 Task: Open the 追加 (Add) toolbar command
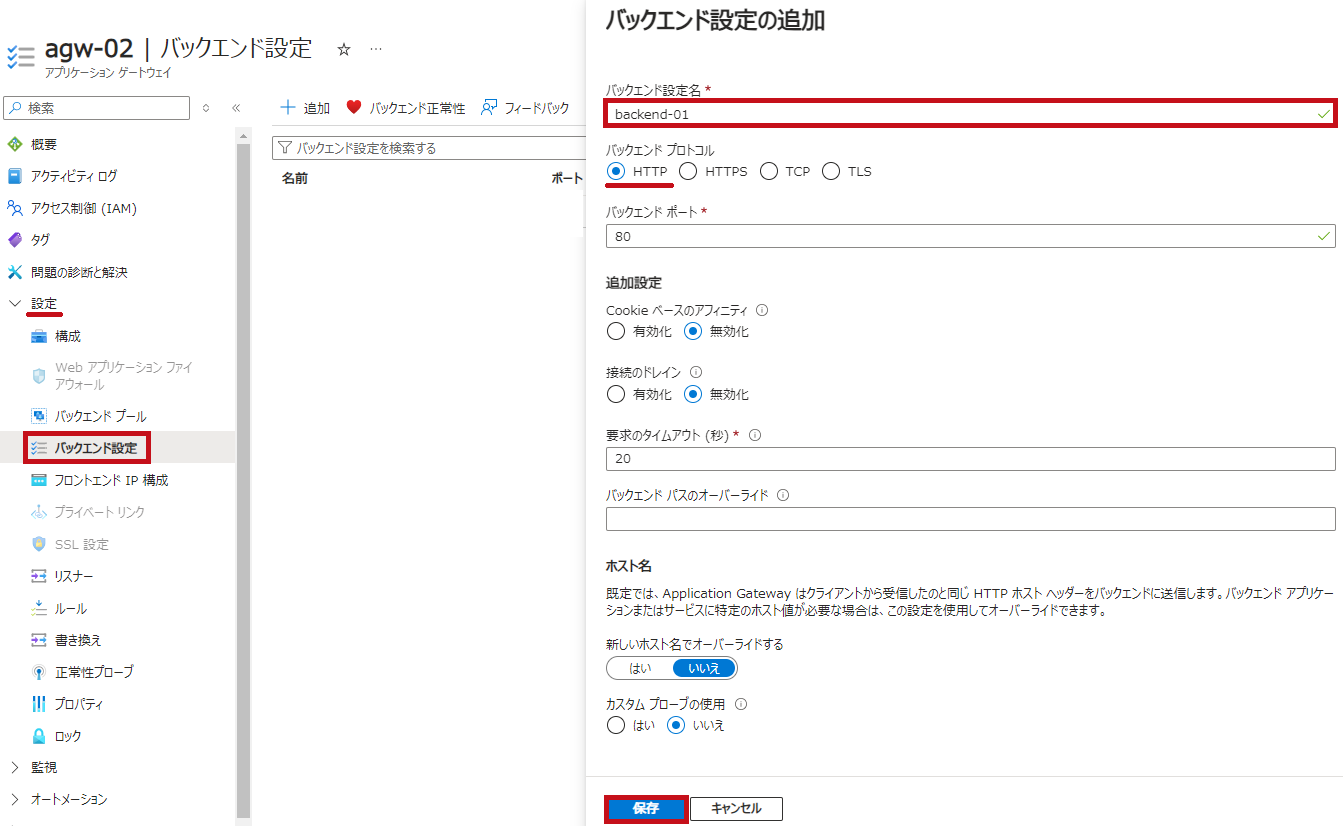305,108
